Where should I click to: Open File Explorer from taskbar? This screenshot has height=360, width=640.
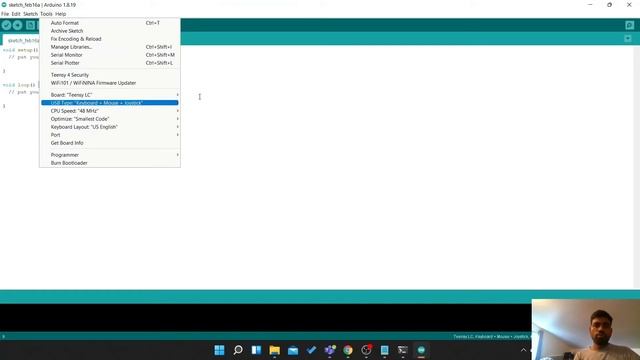tap(274, 350)
